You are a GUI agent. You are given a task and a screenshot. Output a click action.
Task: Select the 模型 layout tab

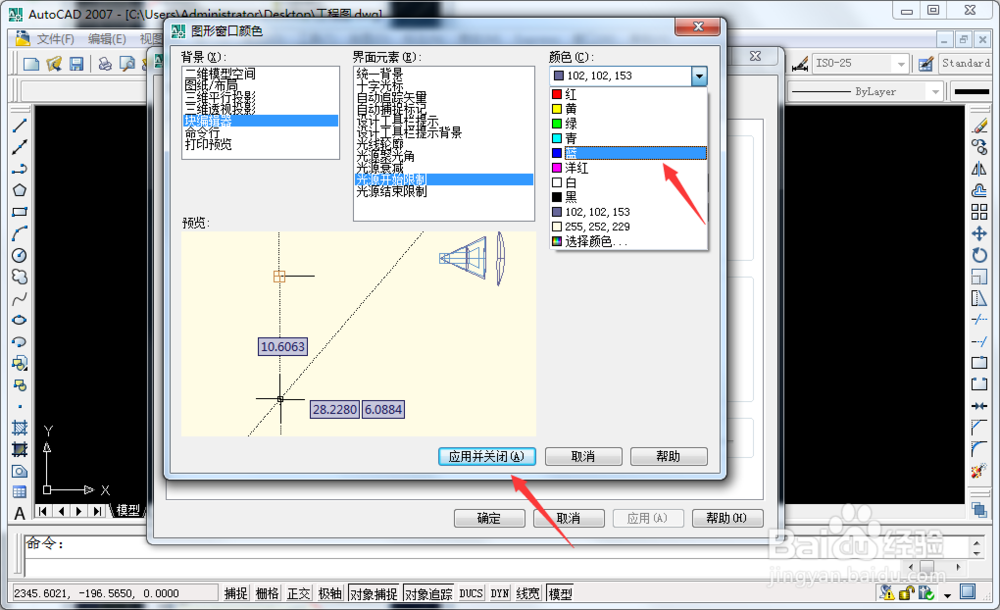[128, 510]
